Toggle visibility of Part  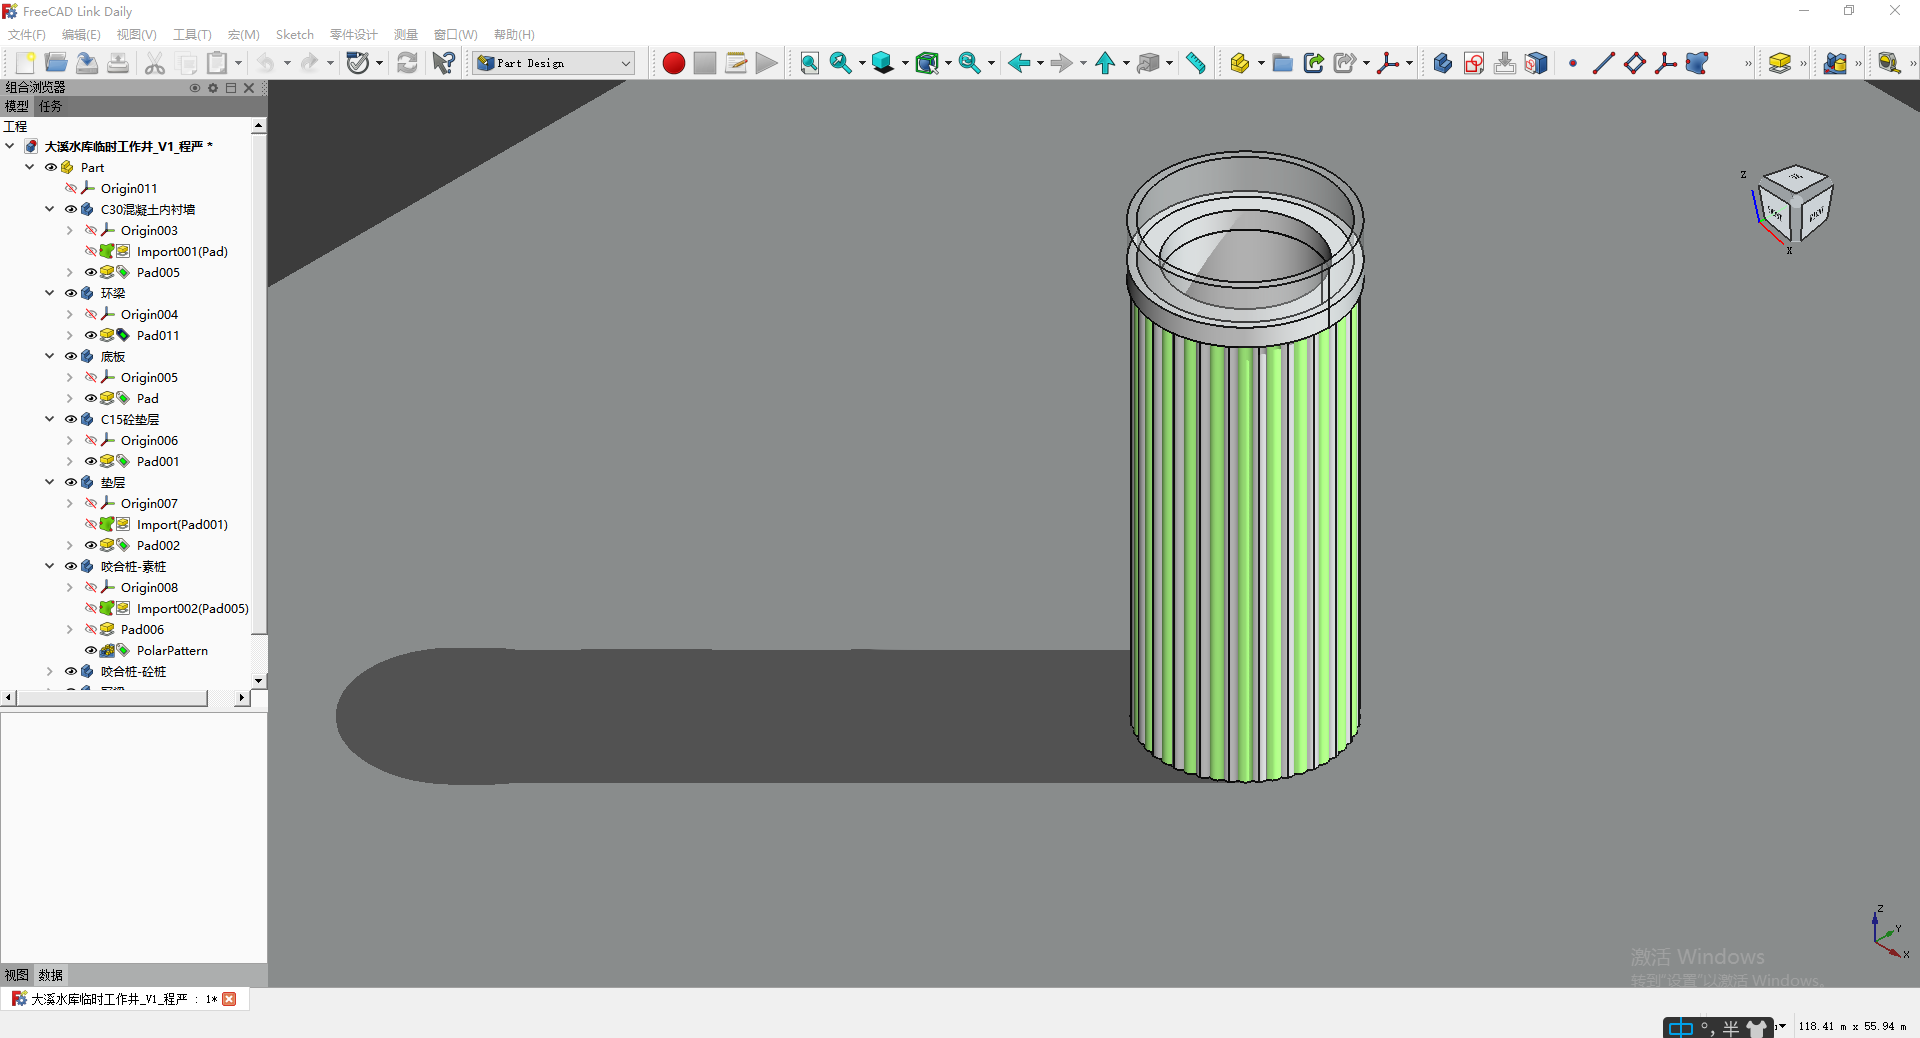tap(50, 167)
